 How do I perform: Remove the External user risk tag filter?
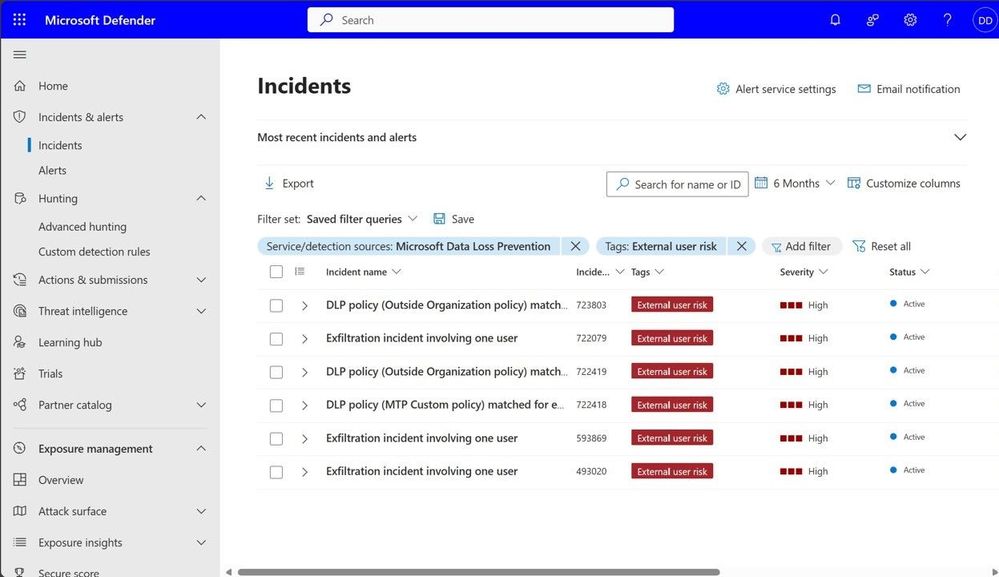[742, 246]
